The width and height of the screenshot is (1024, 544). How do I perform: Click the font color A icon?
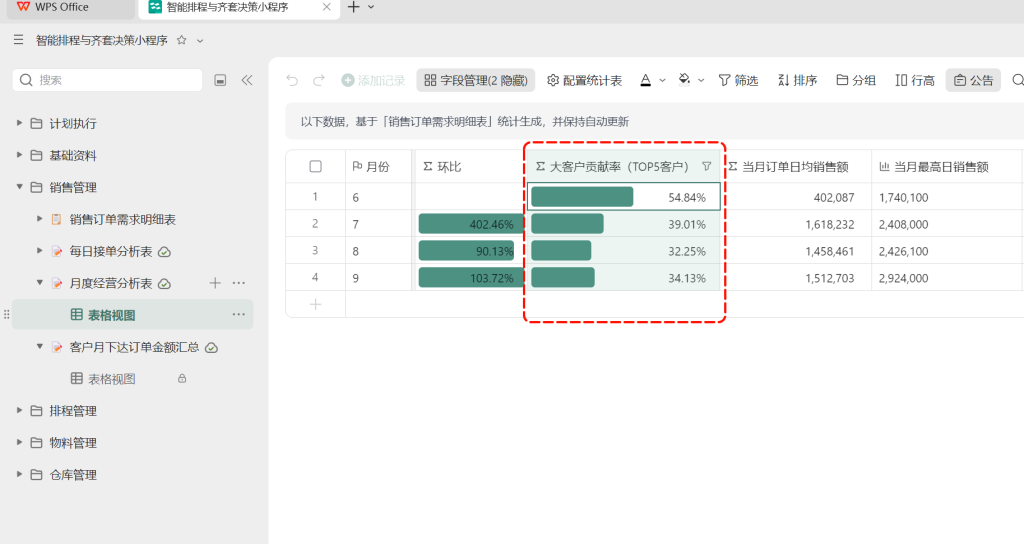click(x=645, y=80)
